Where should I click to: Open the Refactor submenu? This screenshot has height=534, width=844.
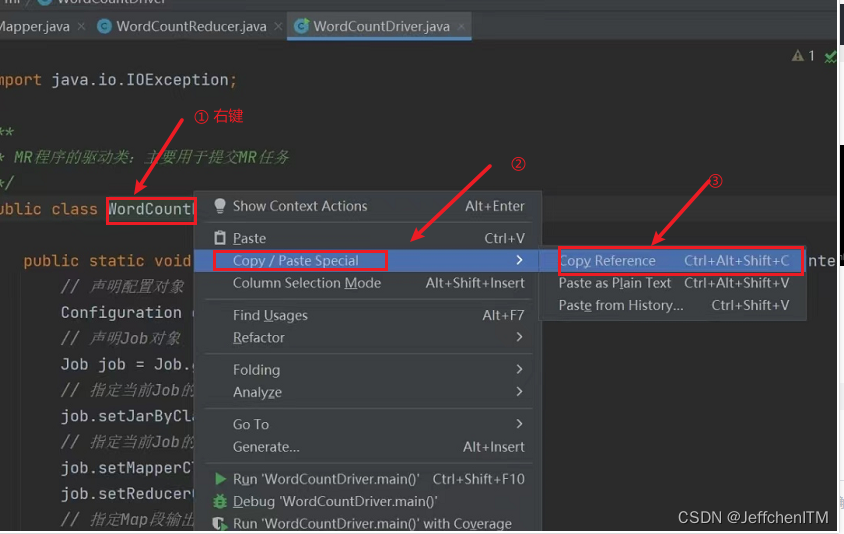(368, 338)
